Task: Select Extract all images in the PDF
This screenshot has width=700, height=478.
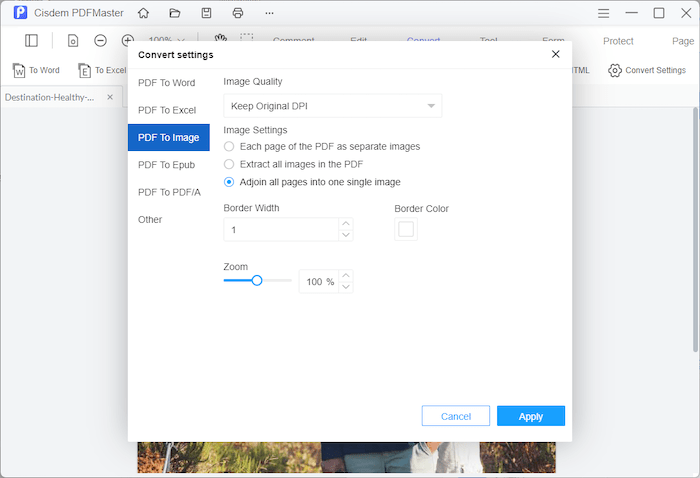Action: click(229, 164)
